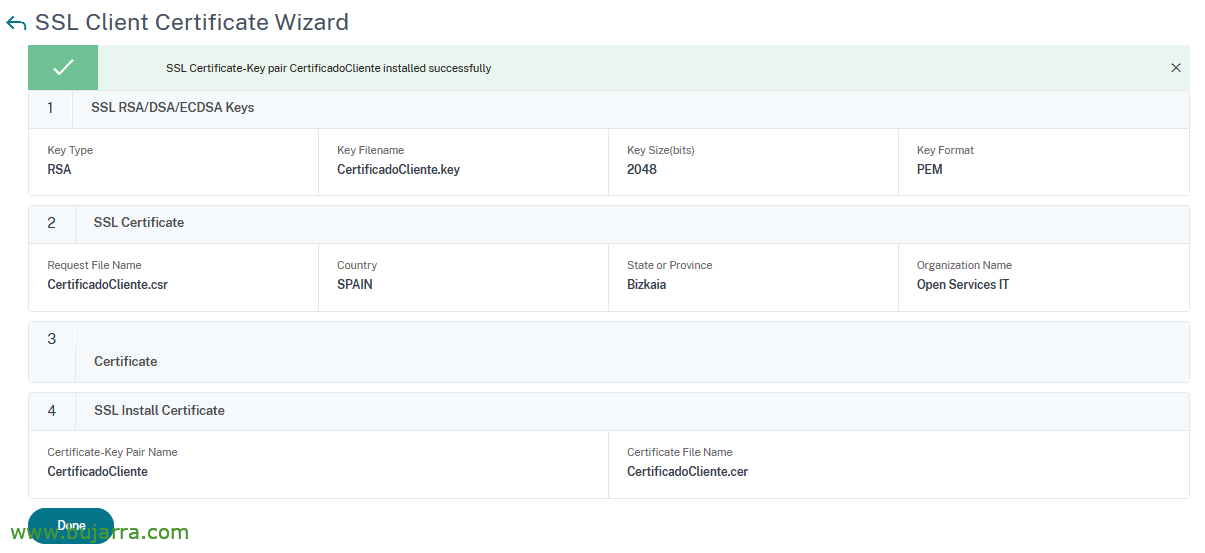Image resolution: width=1205 pixels, height=553 pixels.
Task: Click the Request File Name label
Action: (94, 266)
